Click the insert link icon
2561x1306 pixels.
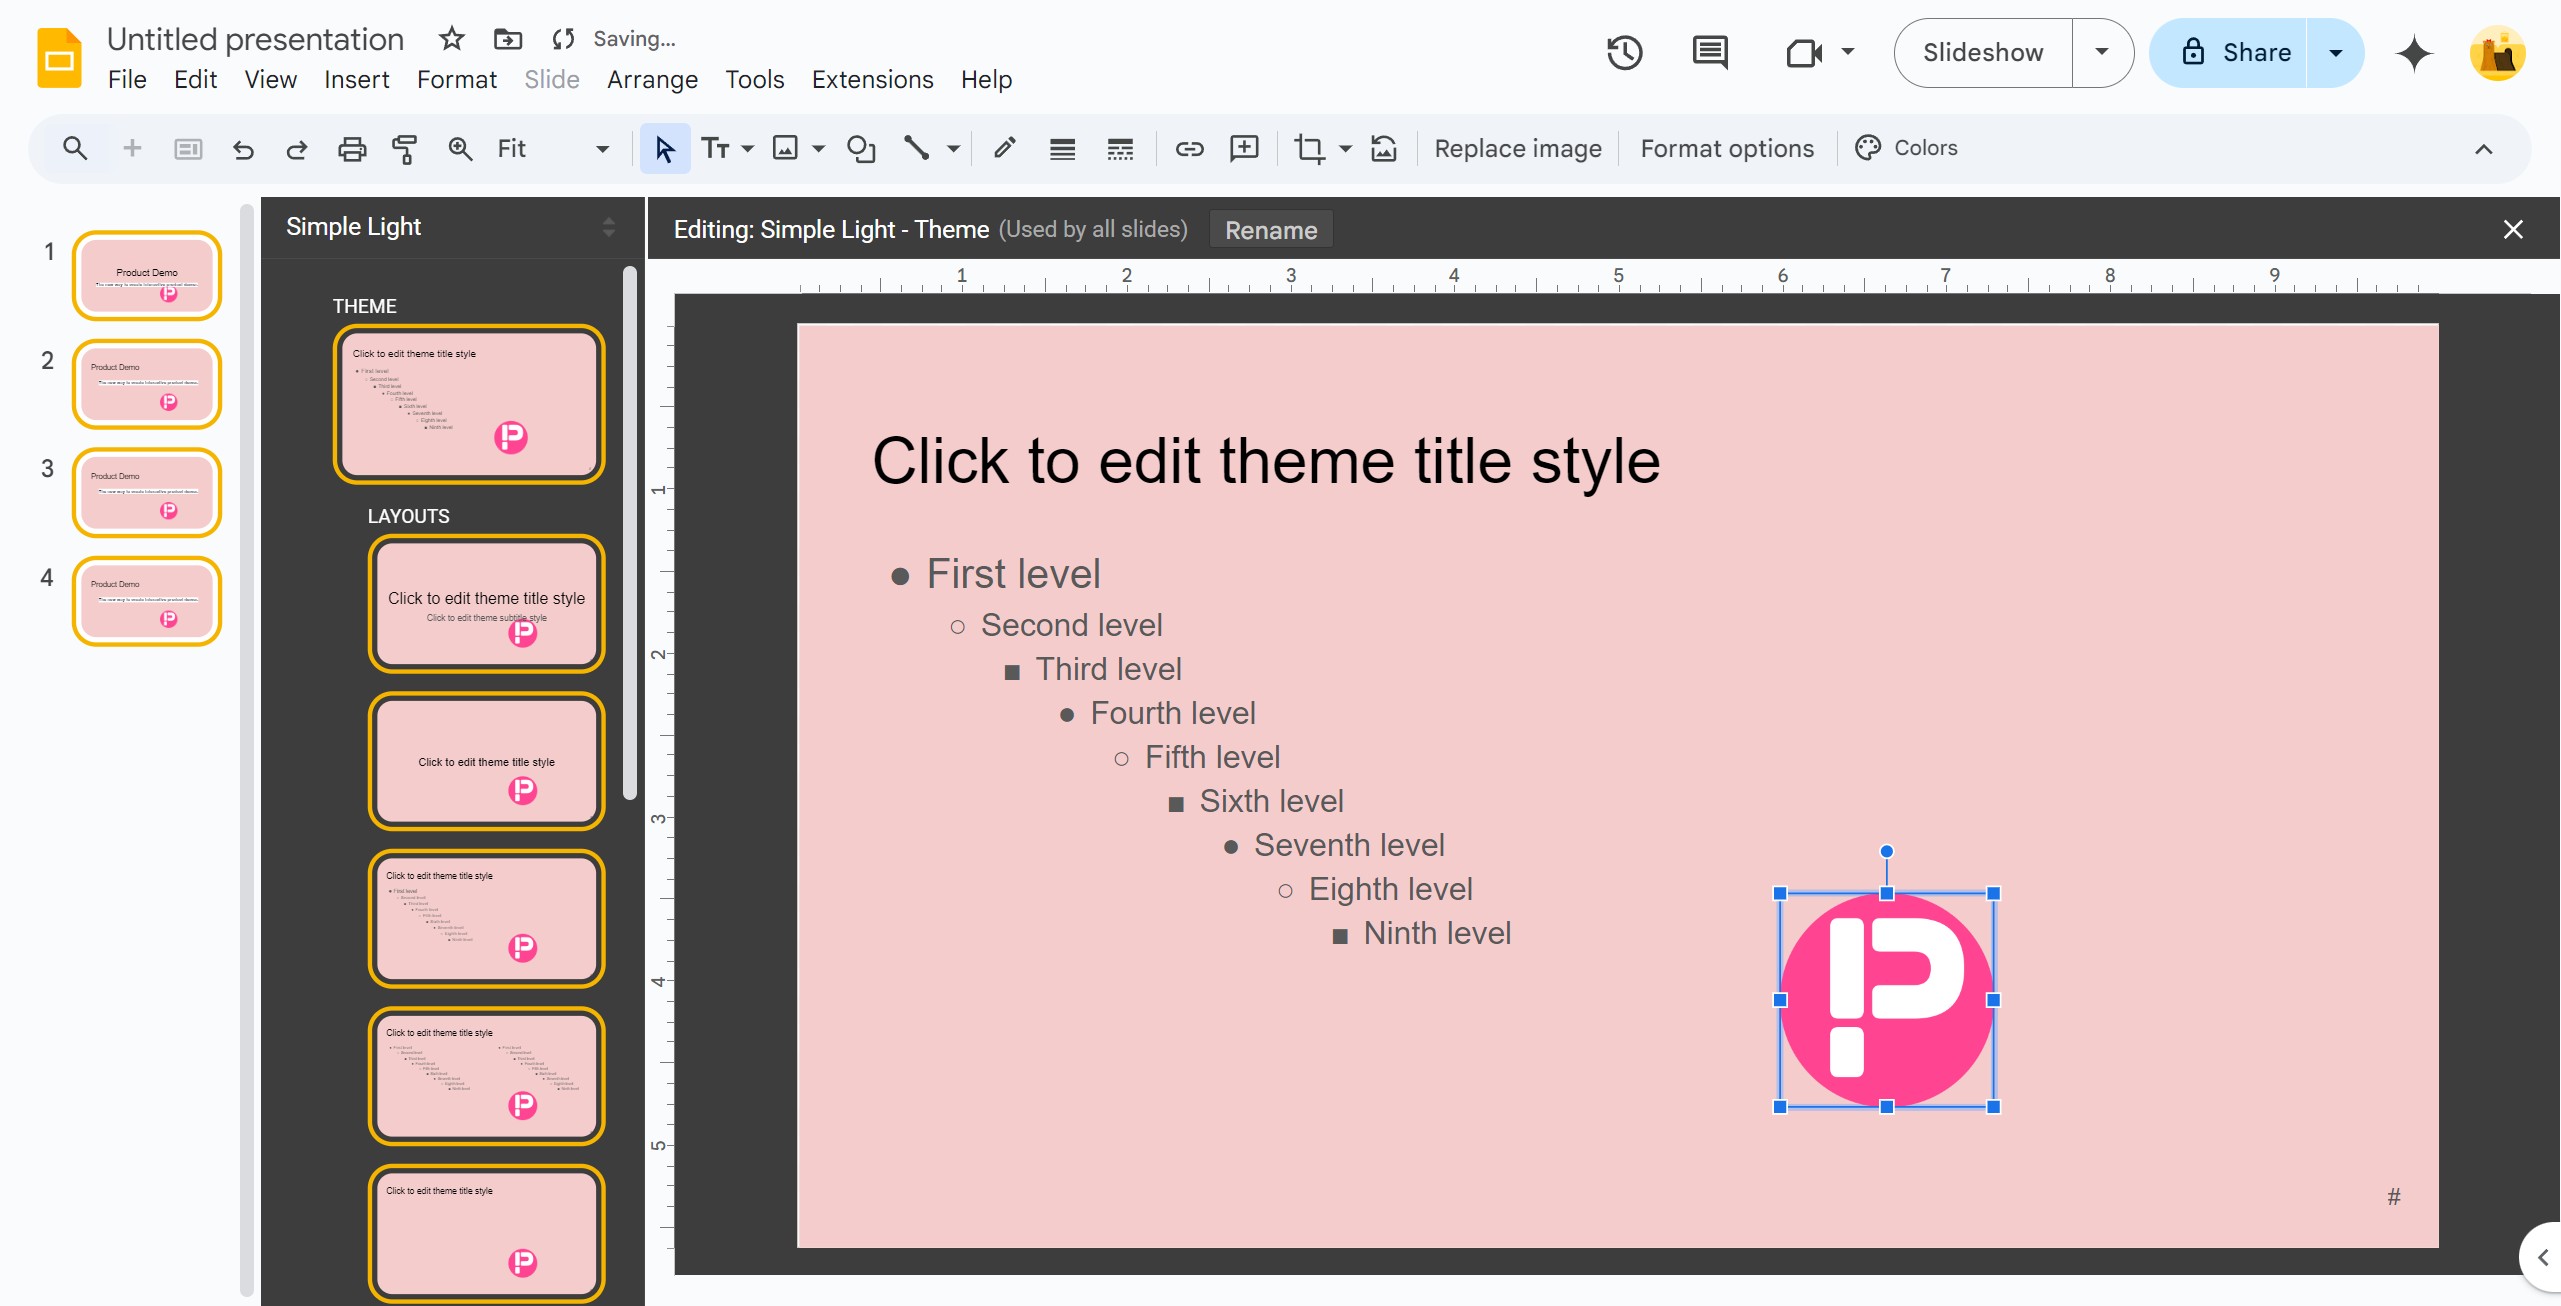(x=1189, y=149)
